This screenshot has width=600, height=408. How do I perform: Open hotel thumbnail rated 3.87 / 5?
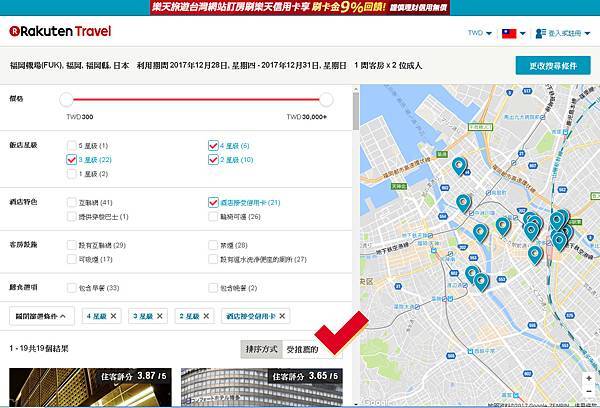[90, 387]
